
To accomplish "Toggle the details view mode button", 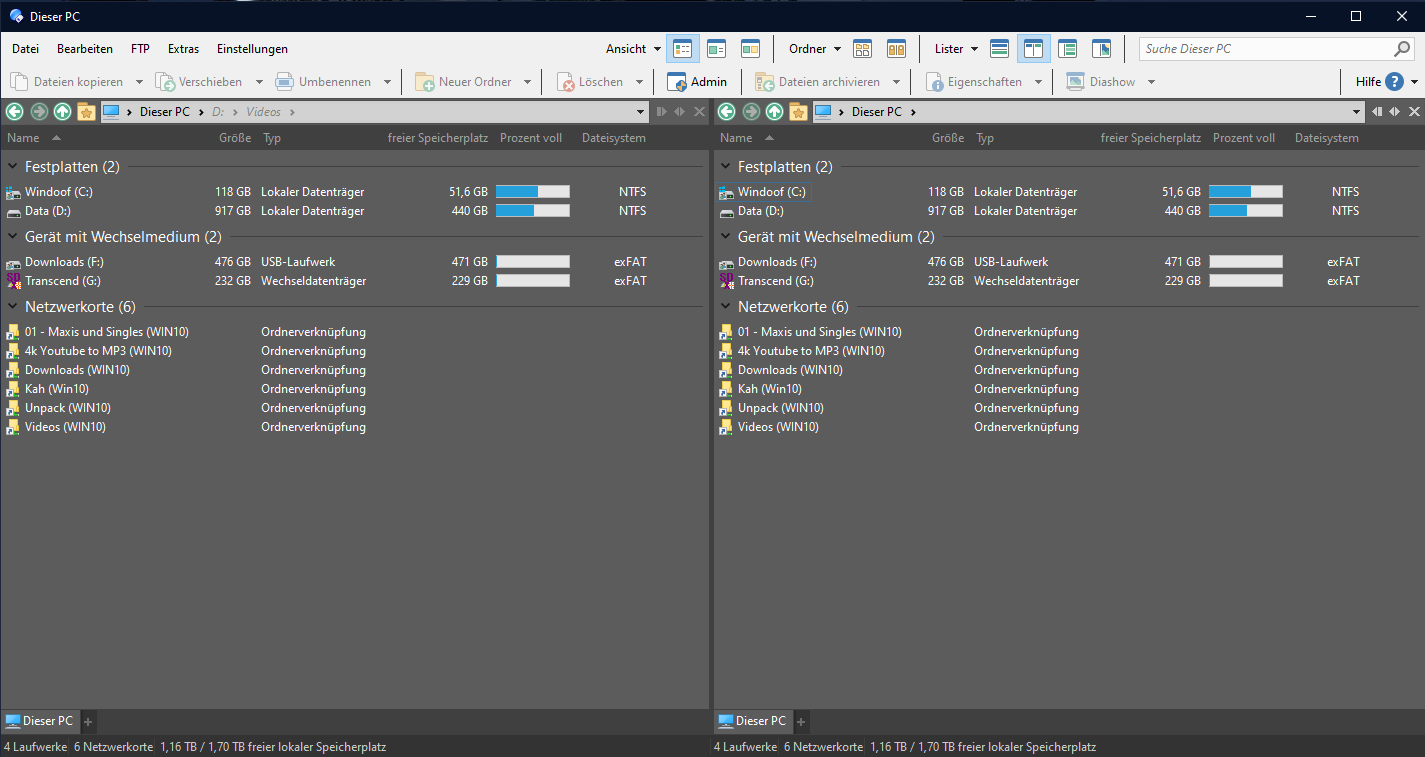I will click(x=683, y=49).
